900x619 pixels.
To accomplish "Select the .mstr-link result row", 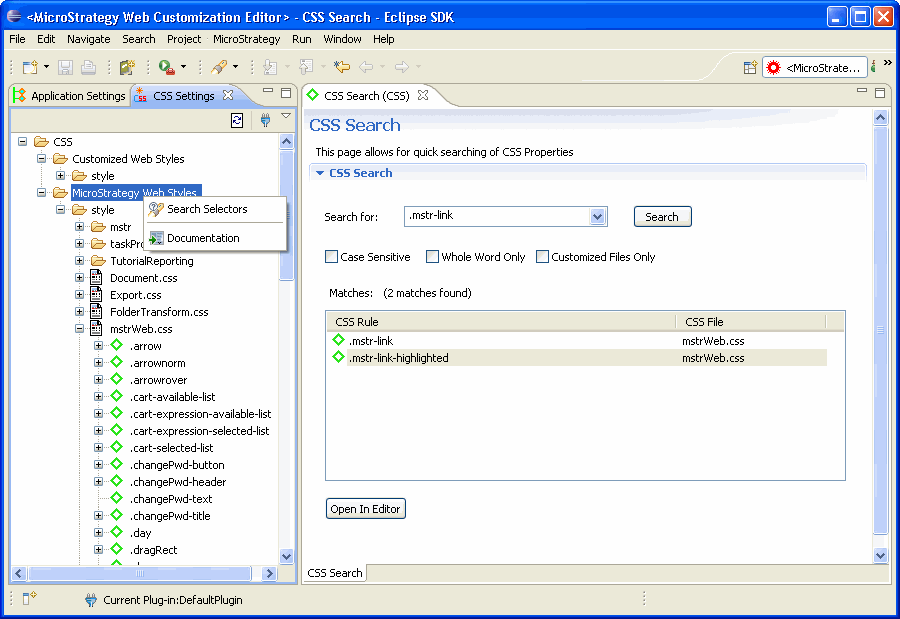I will click(577, 341).
